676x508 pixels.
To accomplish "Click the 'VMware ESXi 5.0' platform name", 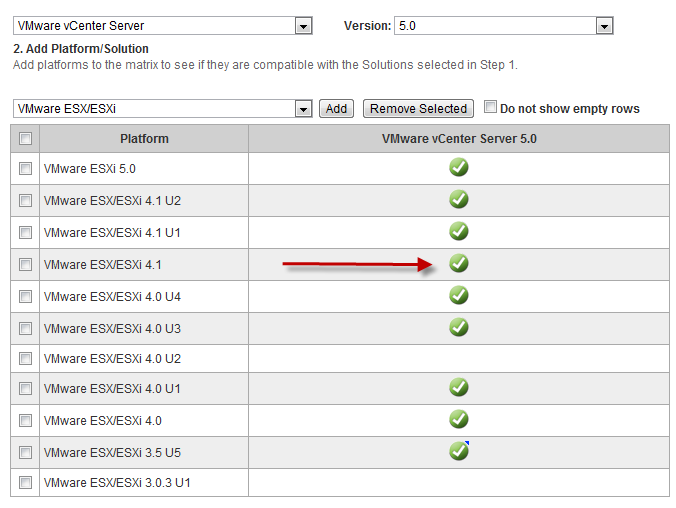I will click(90, 169).
